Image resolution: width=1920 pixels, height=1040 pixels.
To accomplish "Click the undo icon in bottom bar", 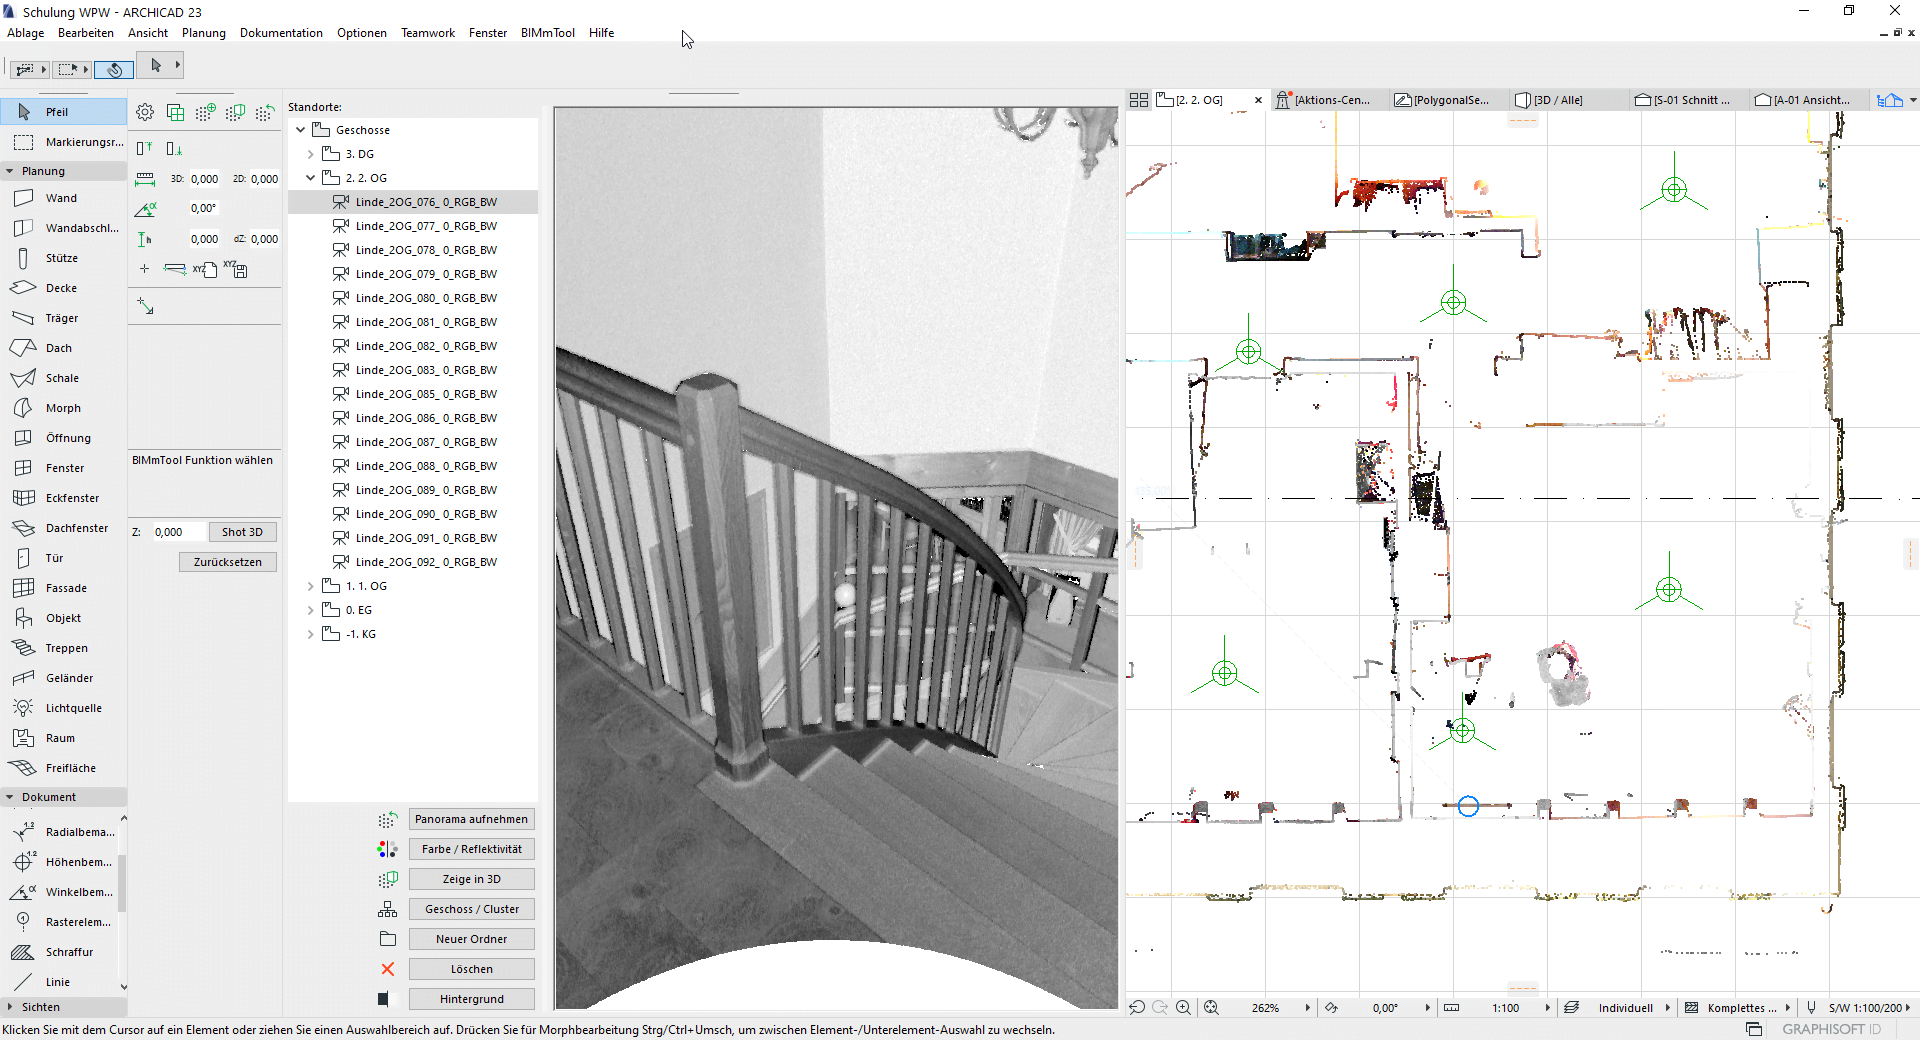I will 1137,1008.
